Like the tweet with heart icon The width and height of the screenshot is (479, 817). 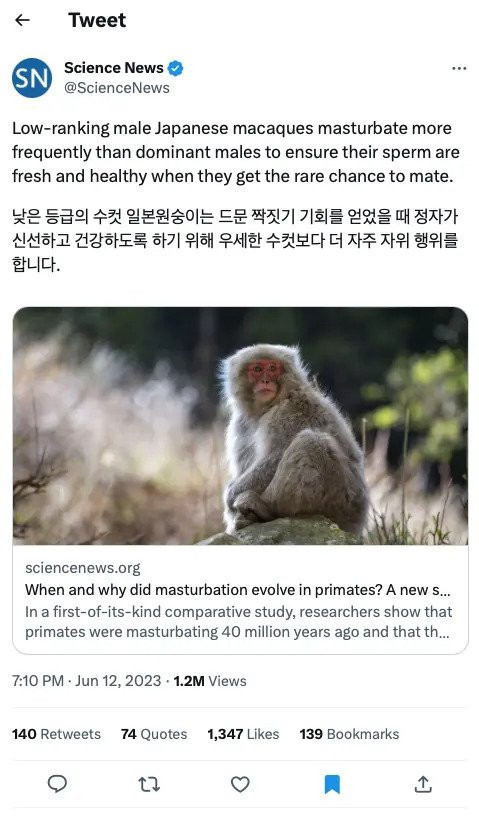click(x=240, y=784)
